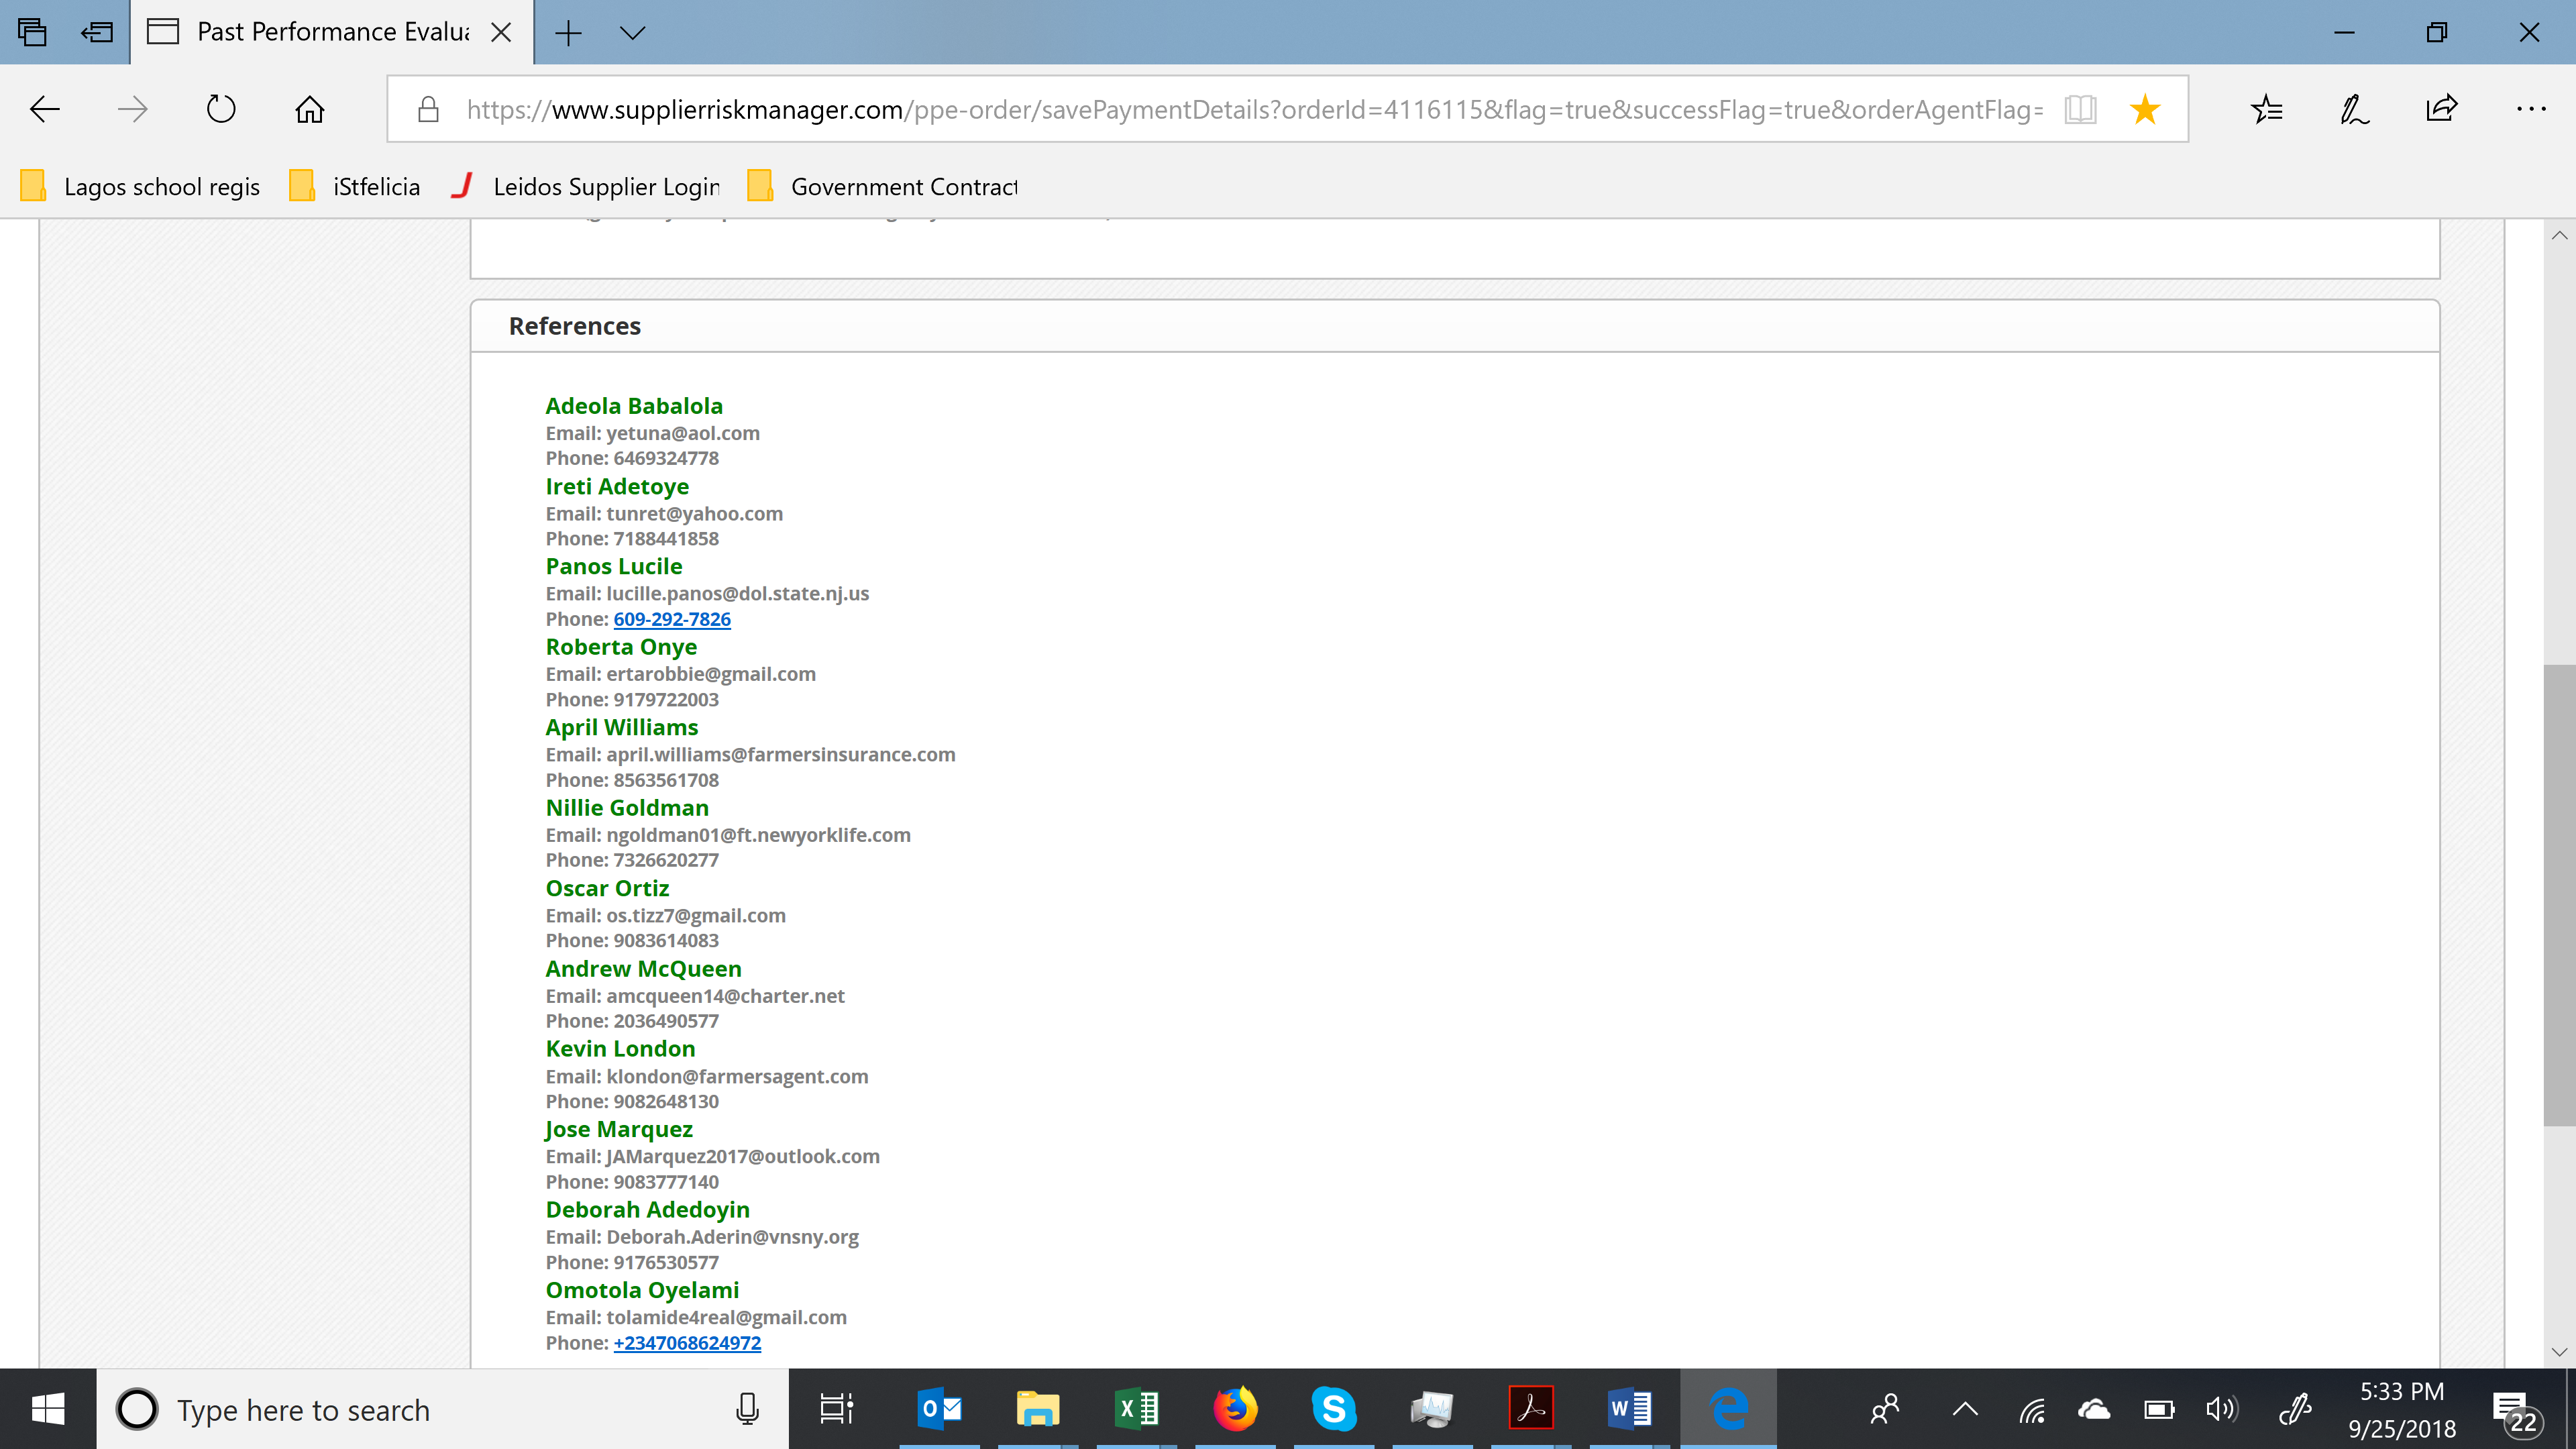Screen dimensions: 2576x1449
Task: Open Lagos school regis bookmark folder
Action: coord(141,186)
